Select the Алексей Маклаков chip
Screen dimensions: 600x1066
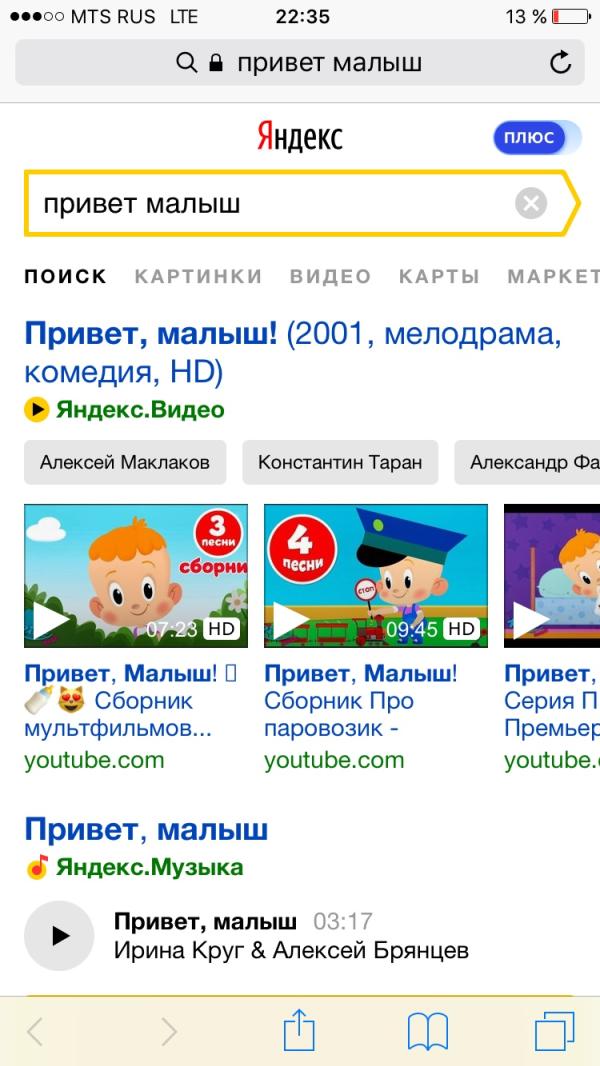(125, 462)
